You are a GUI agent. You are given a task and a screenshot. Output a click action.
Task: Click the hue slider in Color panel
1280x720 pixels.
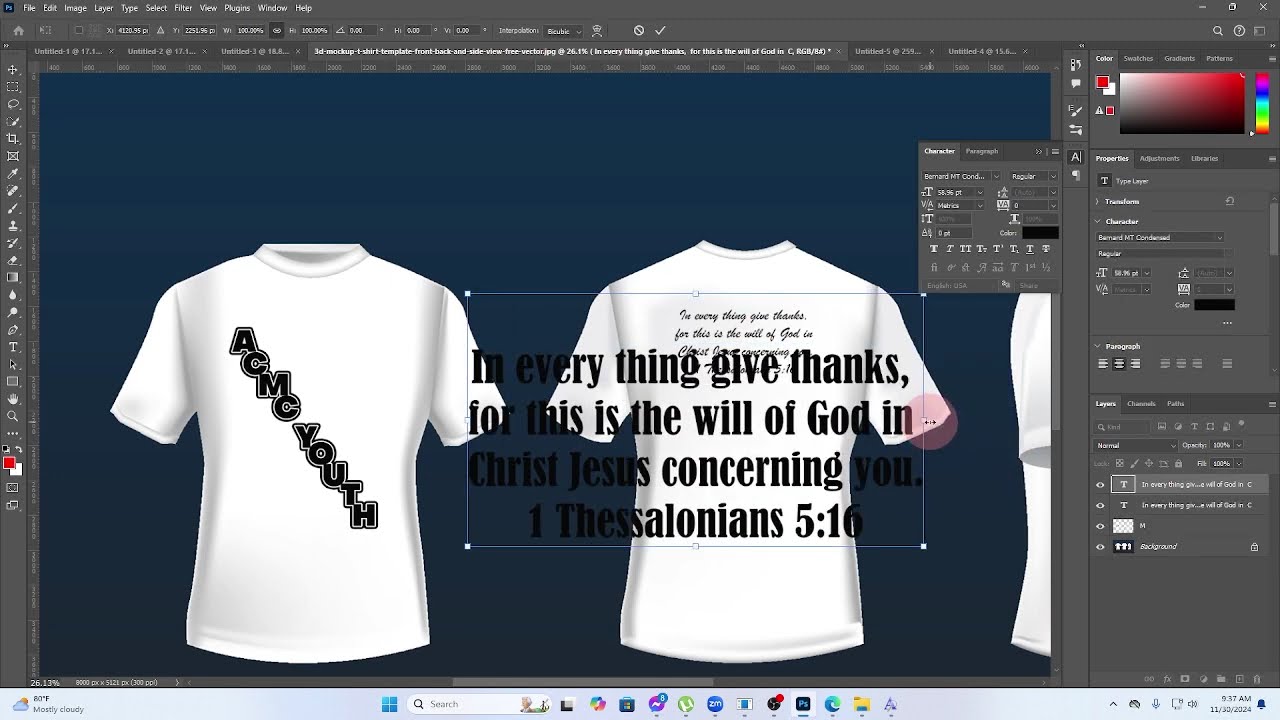point(1262,105)
